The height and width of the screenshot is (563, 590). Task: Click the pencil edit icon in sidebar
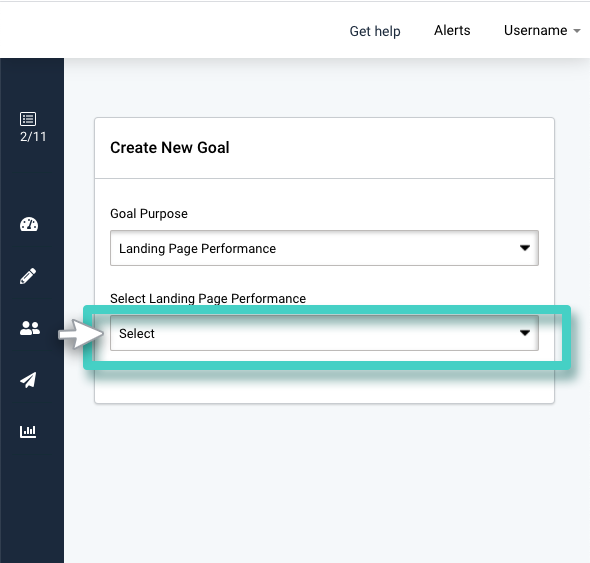[x=28, y=276]
